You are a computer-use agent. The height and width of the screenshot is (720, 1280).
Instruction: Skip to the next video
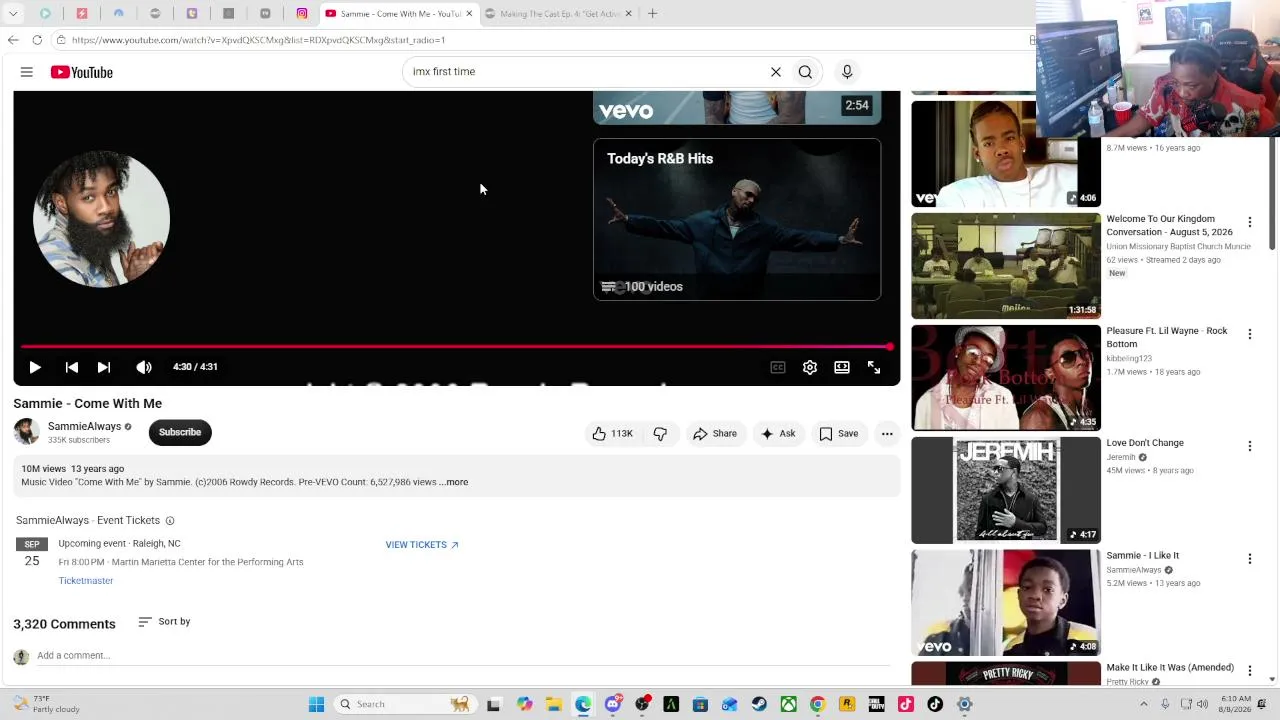point(104,367)
